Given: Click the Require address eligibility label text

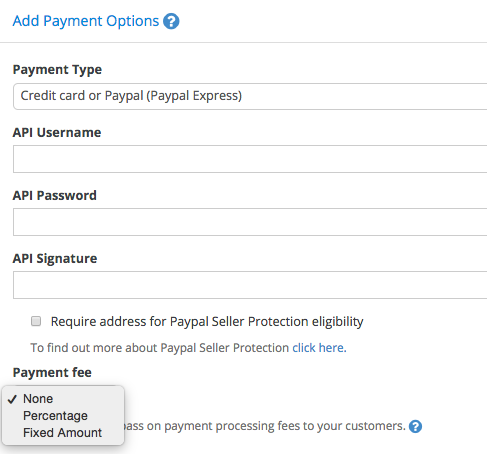Looking at the screenshot, I should [x=207, y=322].
